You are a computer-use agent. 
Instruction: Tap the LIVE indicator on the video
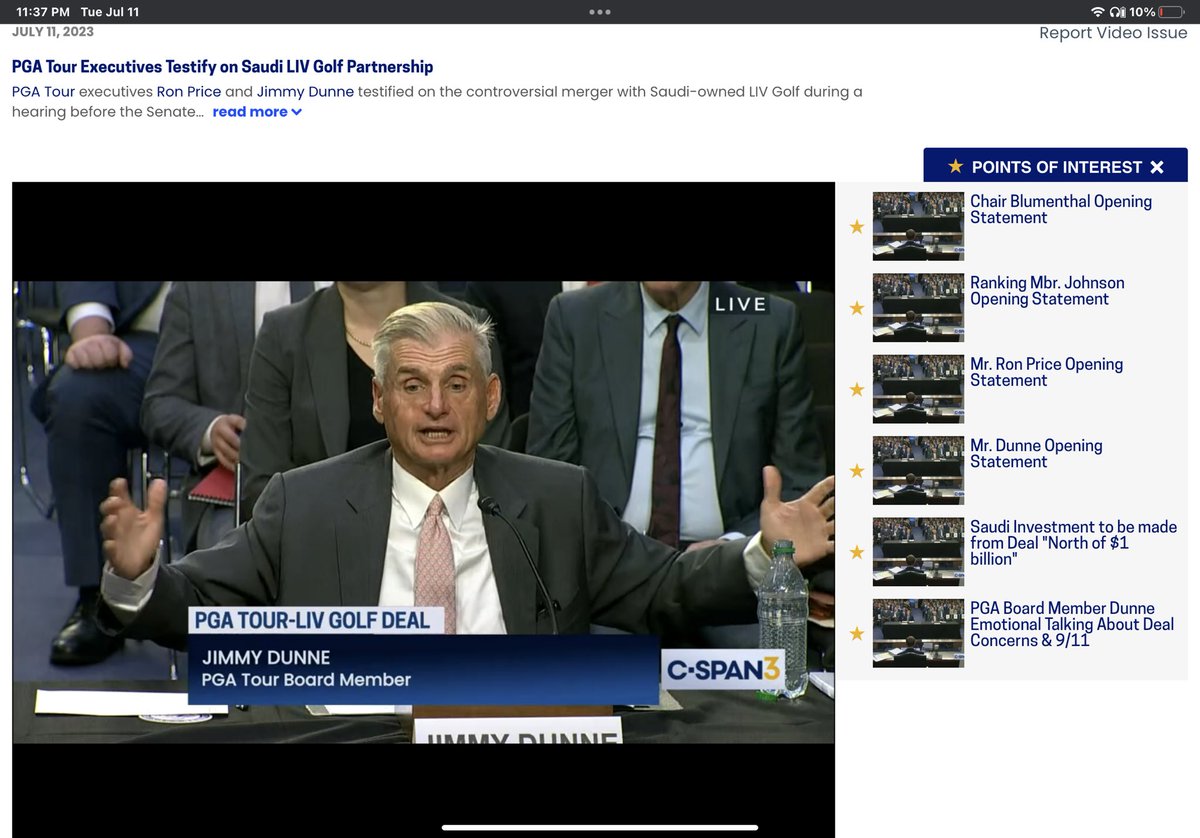click(741, 304)
